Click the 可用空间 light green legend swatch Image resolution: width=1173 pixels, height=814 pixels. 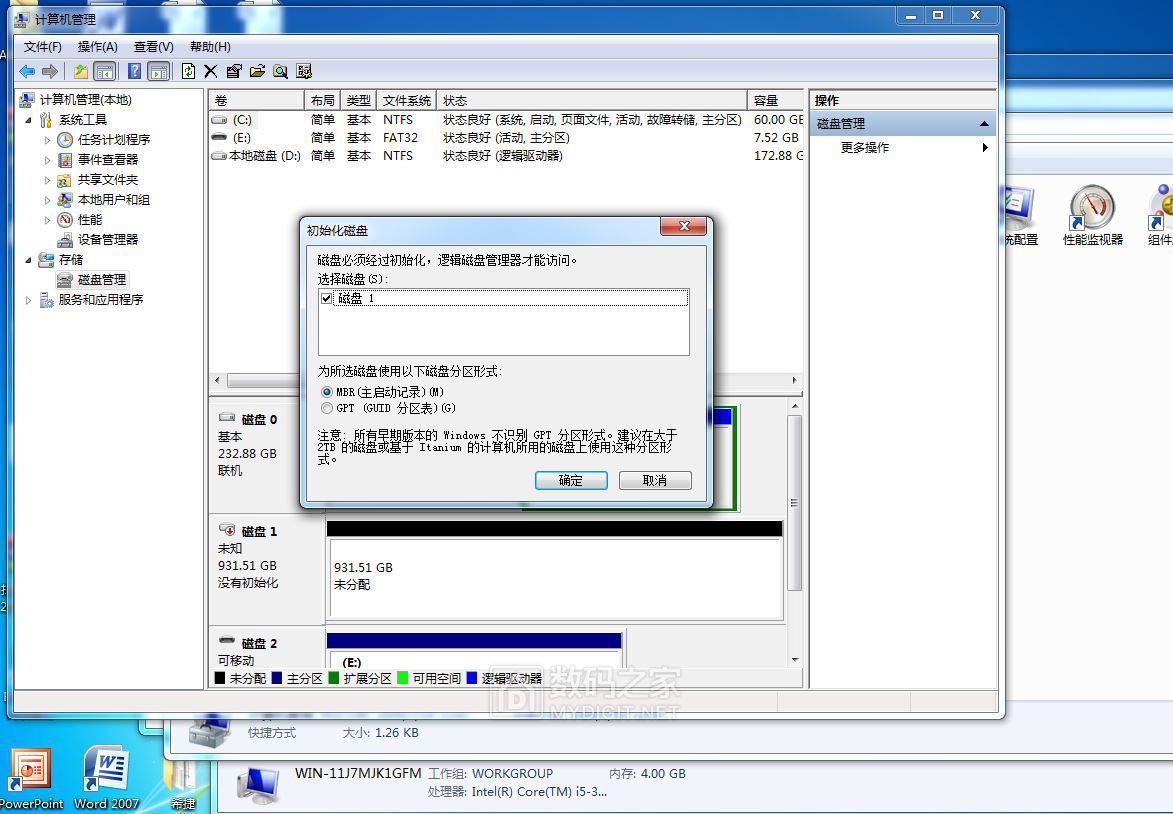coord(402,678)
